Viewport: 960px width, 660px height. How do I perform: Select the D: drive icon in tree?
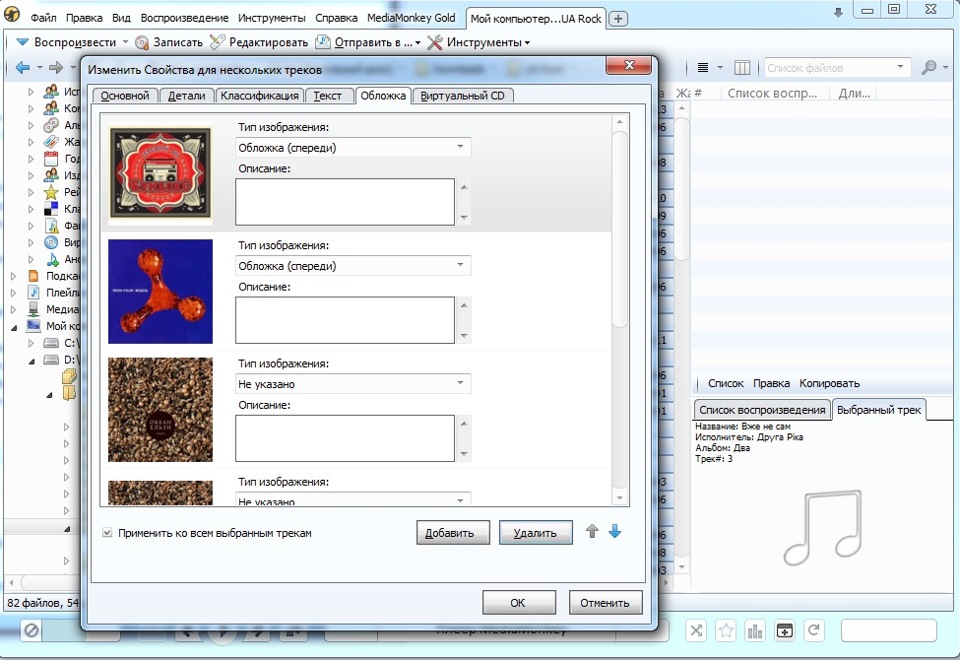pyautogui.click(x=51, y=360)
